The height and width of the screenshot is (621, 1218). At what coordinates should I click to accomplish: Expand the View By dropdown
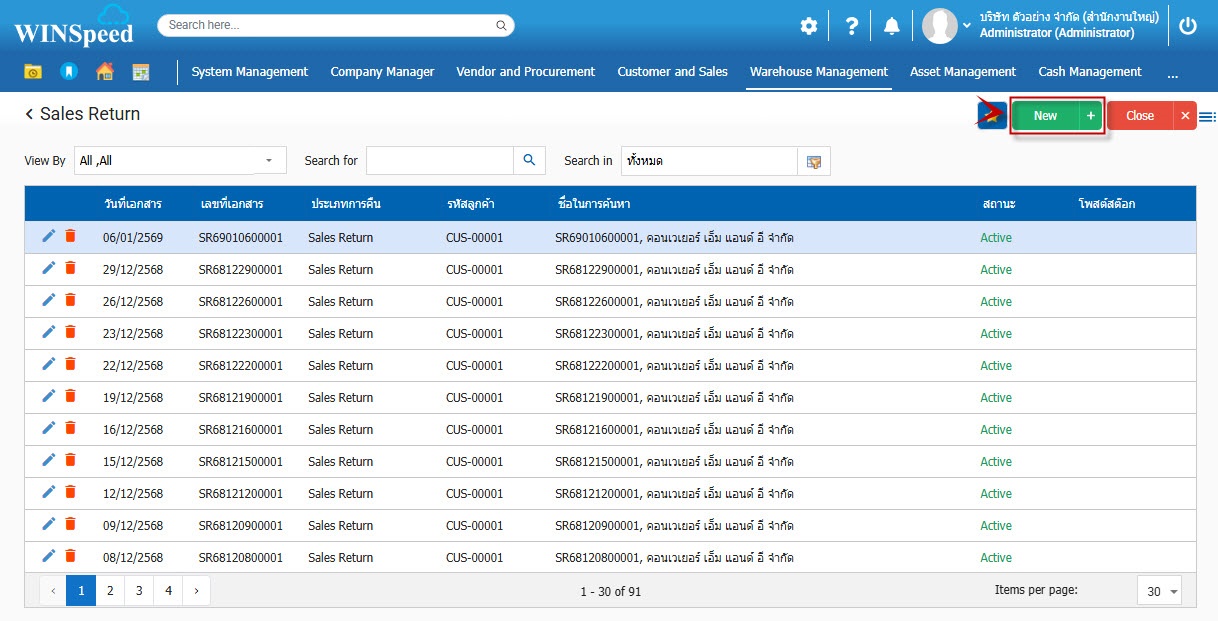point(268,160)
